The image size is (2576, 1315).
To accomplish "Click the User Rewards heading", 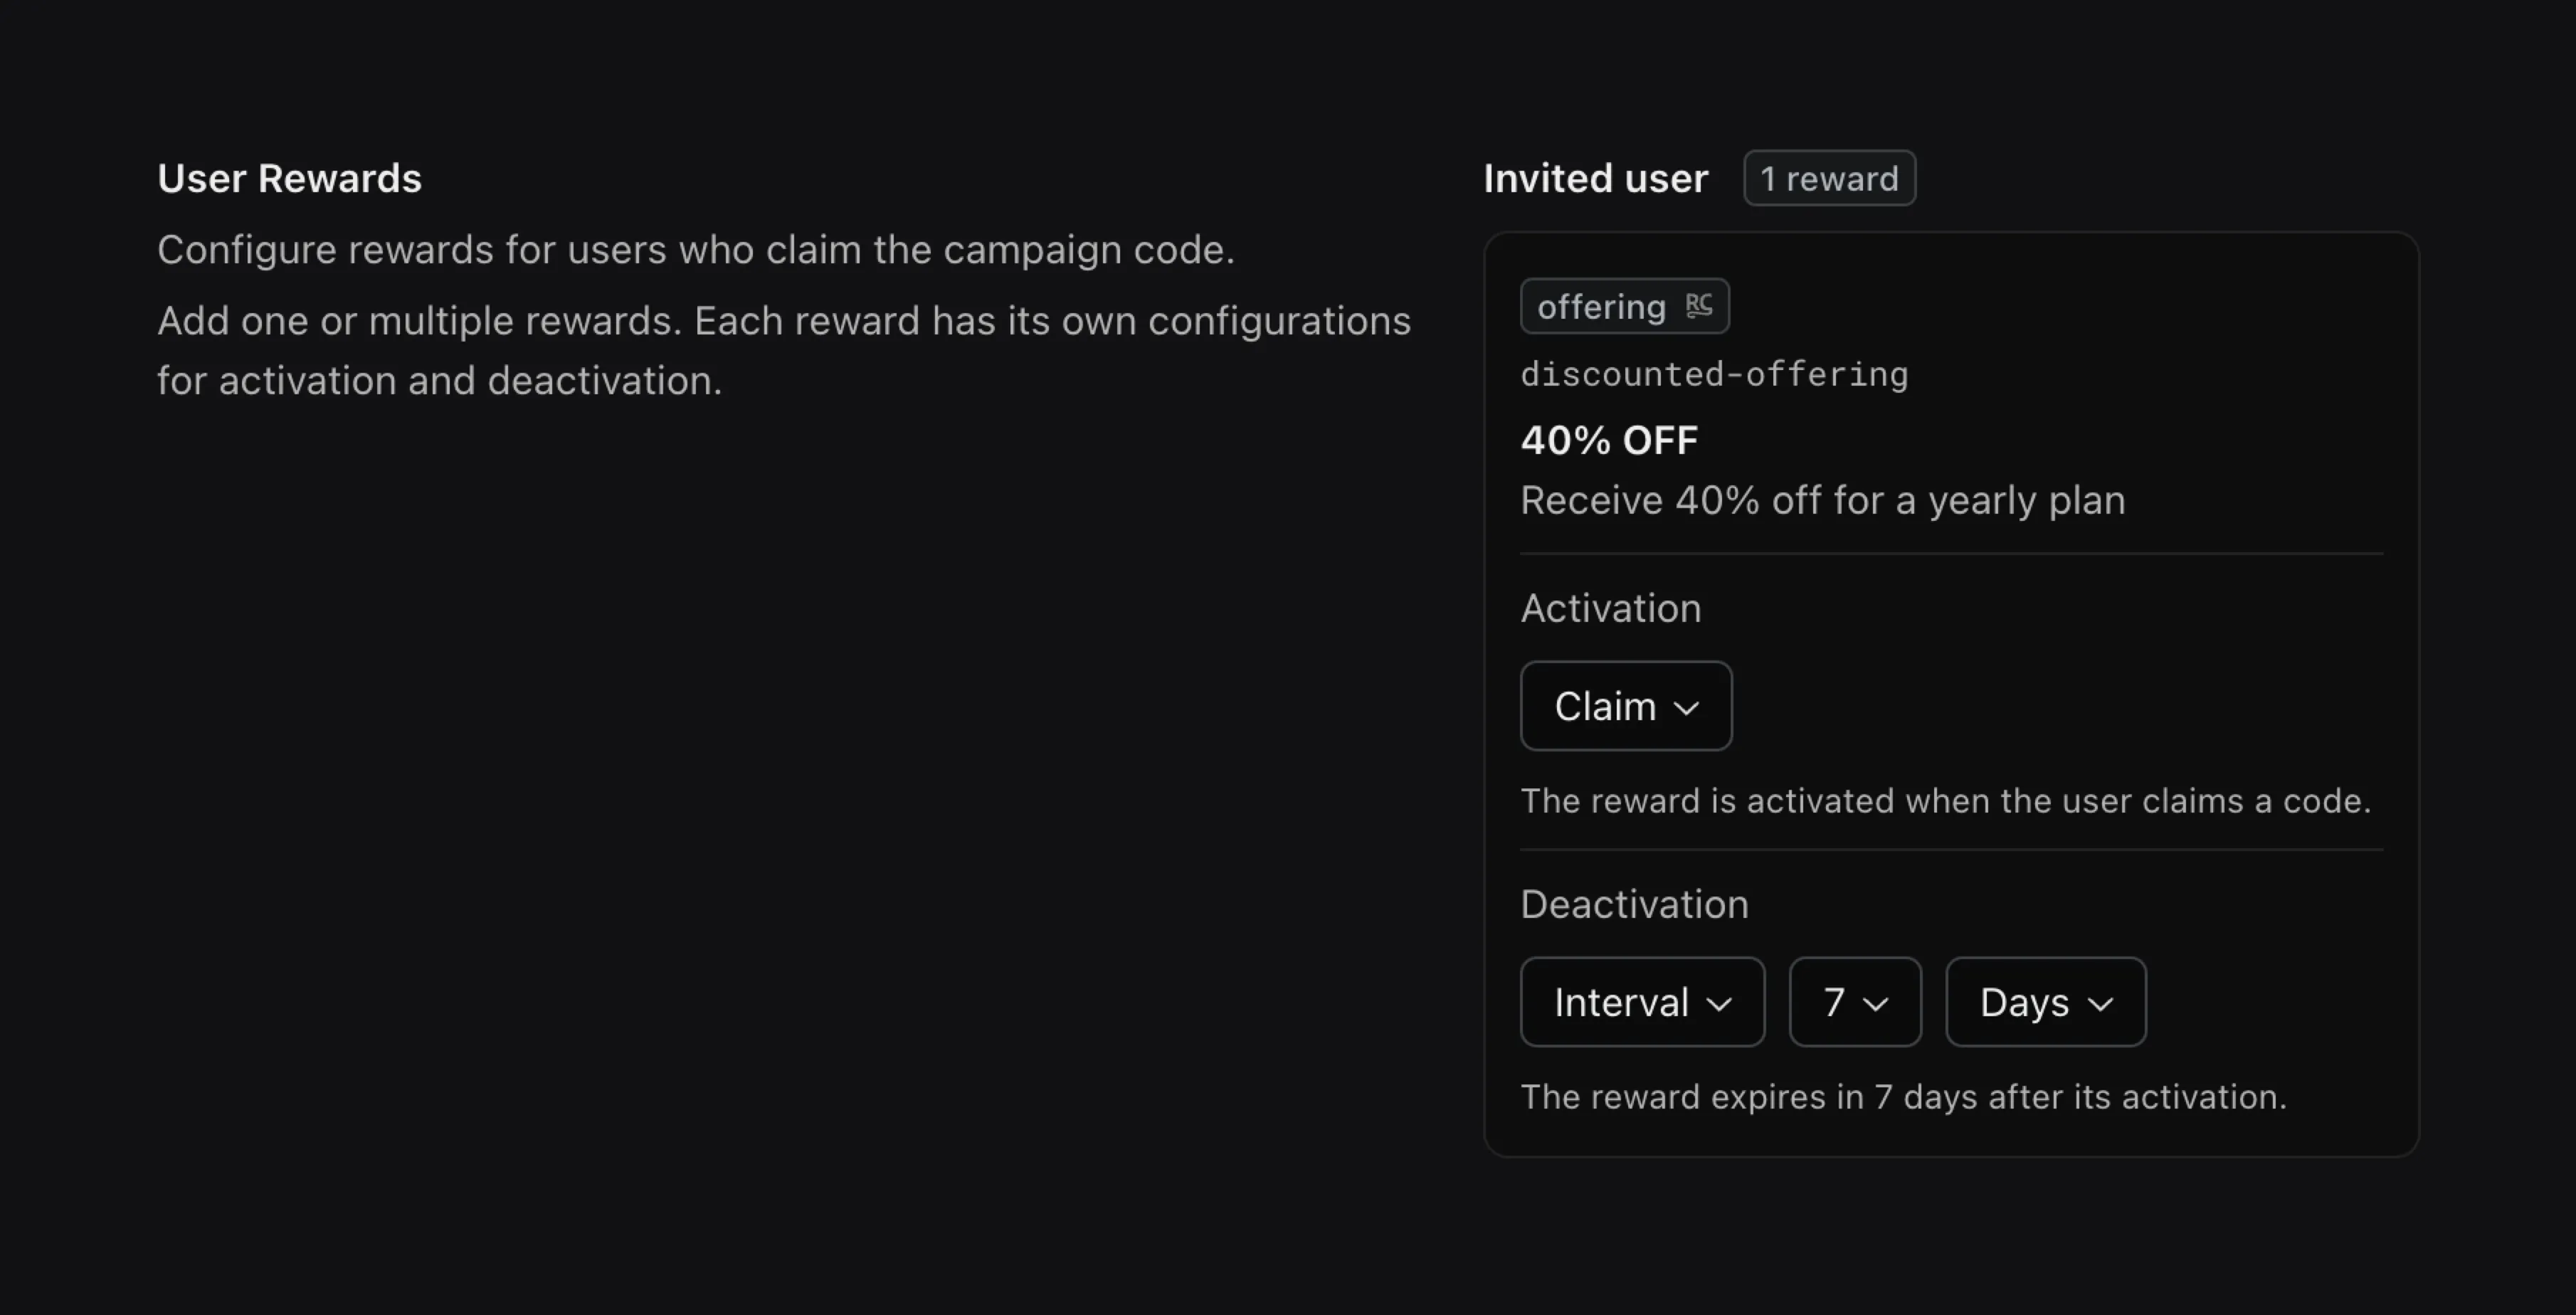I will tap(289, 178).
